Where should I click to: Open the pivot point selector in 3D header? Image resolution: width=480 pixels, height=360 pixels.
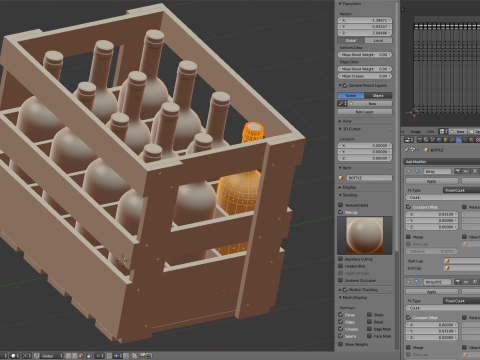coord(26,356)
